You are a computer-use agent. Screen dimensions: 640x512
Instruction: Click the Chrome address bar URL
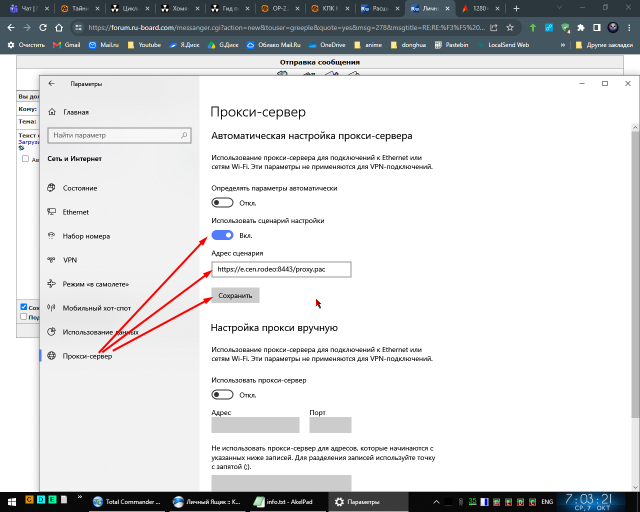tap(287, 28)
